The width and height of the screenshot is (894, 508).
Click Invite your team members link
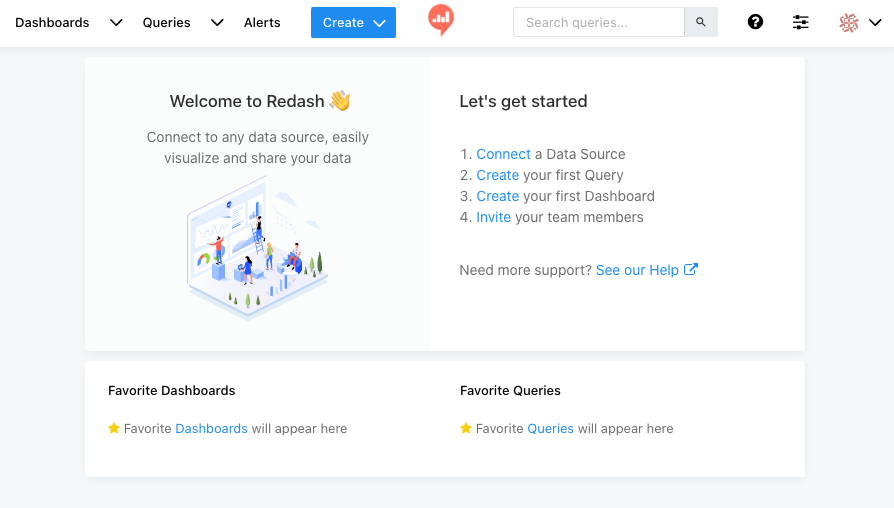(x=494, y=217)
